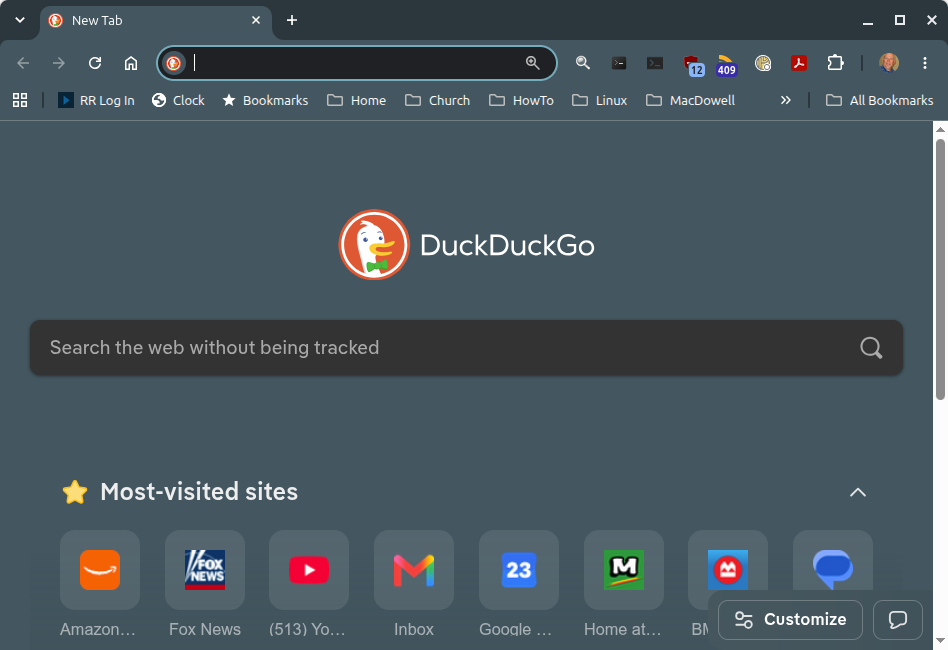This screenshot has width=948, height=650.
Task: Click the 'Most-visited sites' heading text
Action: click(x=199, y=492)
